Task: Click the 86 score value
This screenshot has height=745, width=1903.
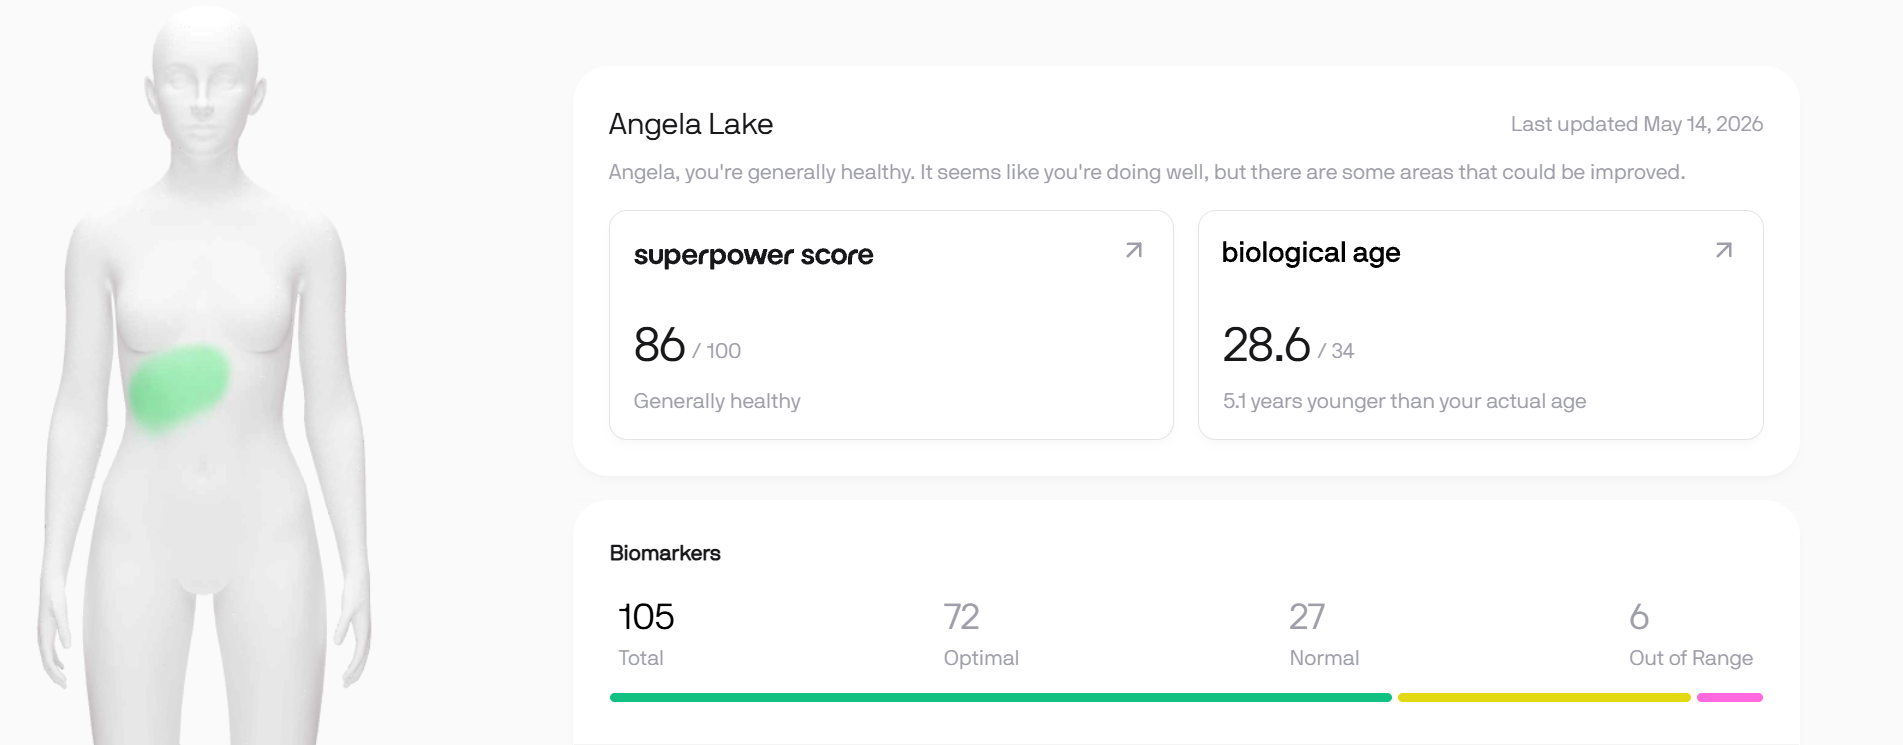Action: point(659,345)
